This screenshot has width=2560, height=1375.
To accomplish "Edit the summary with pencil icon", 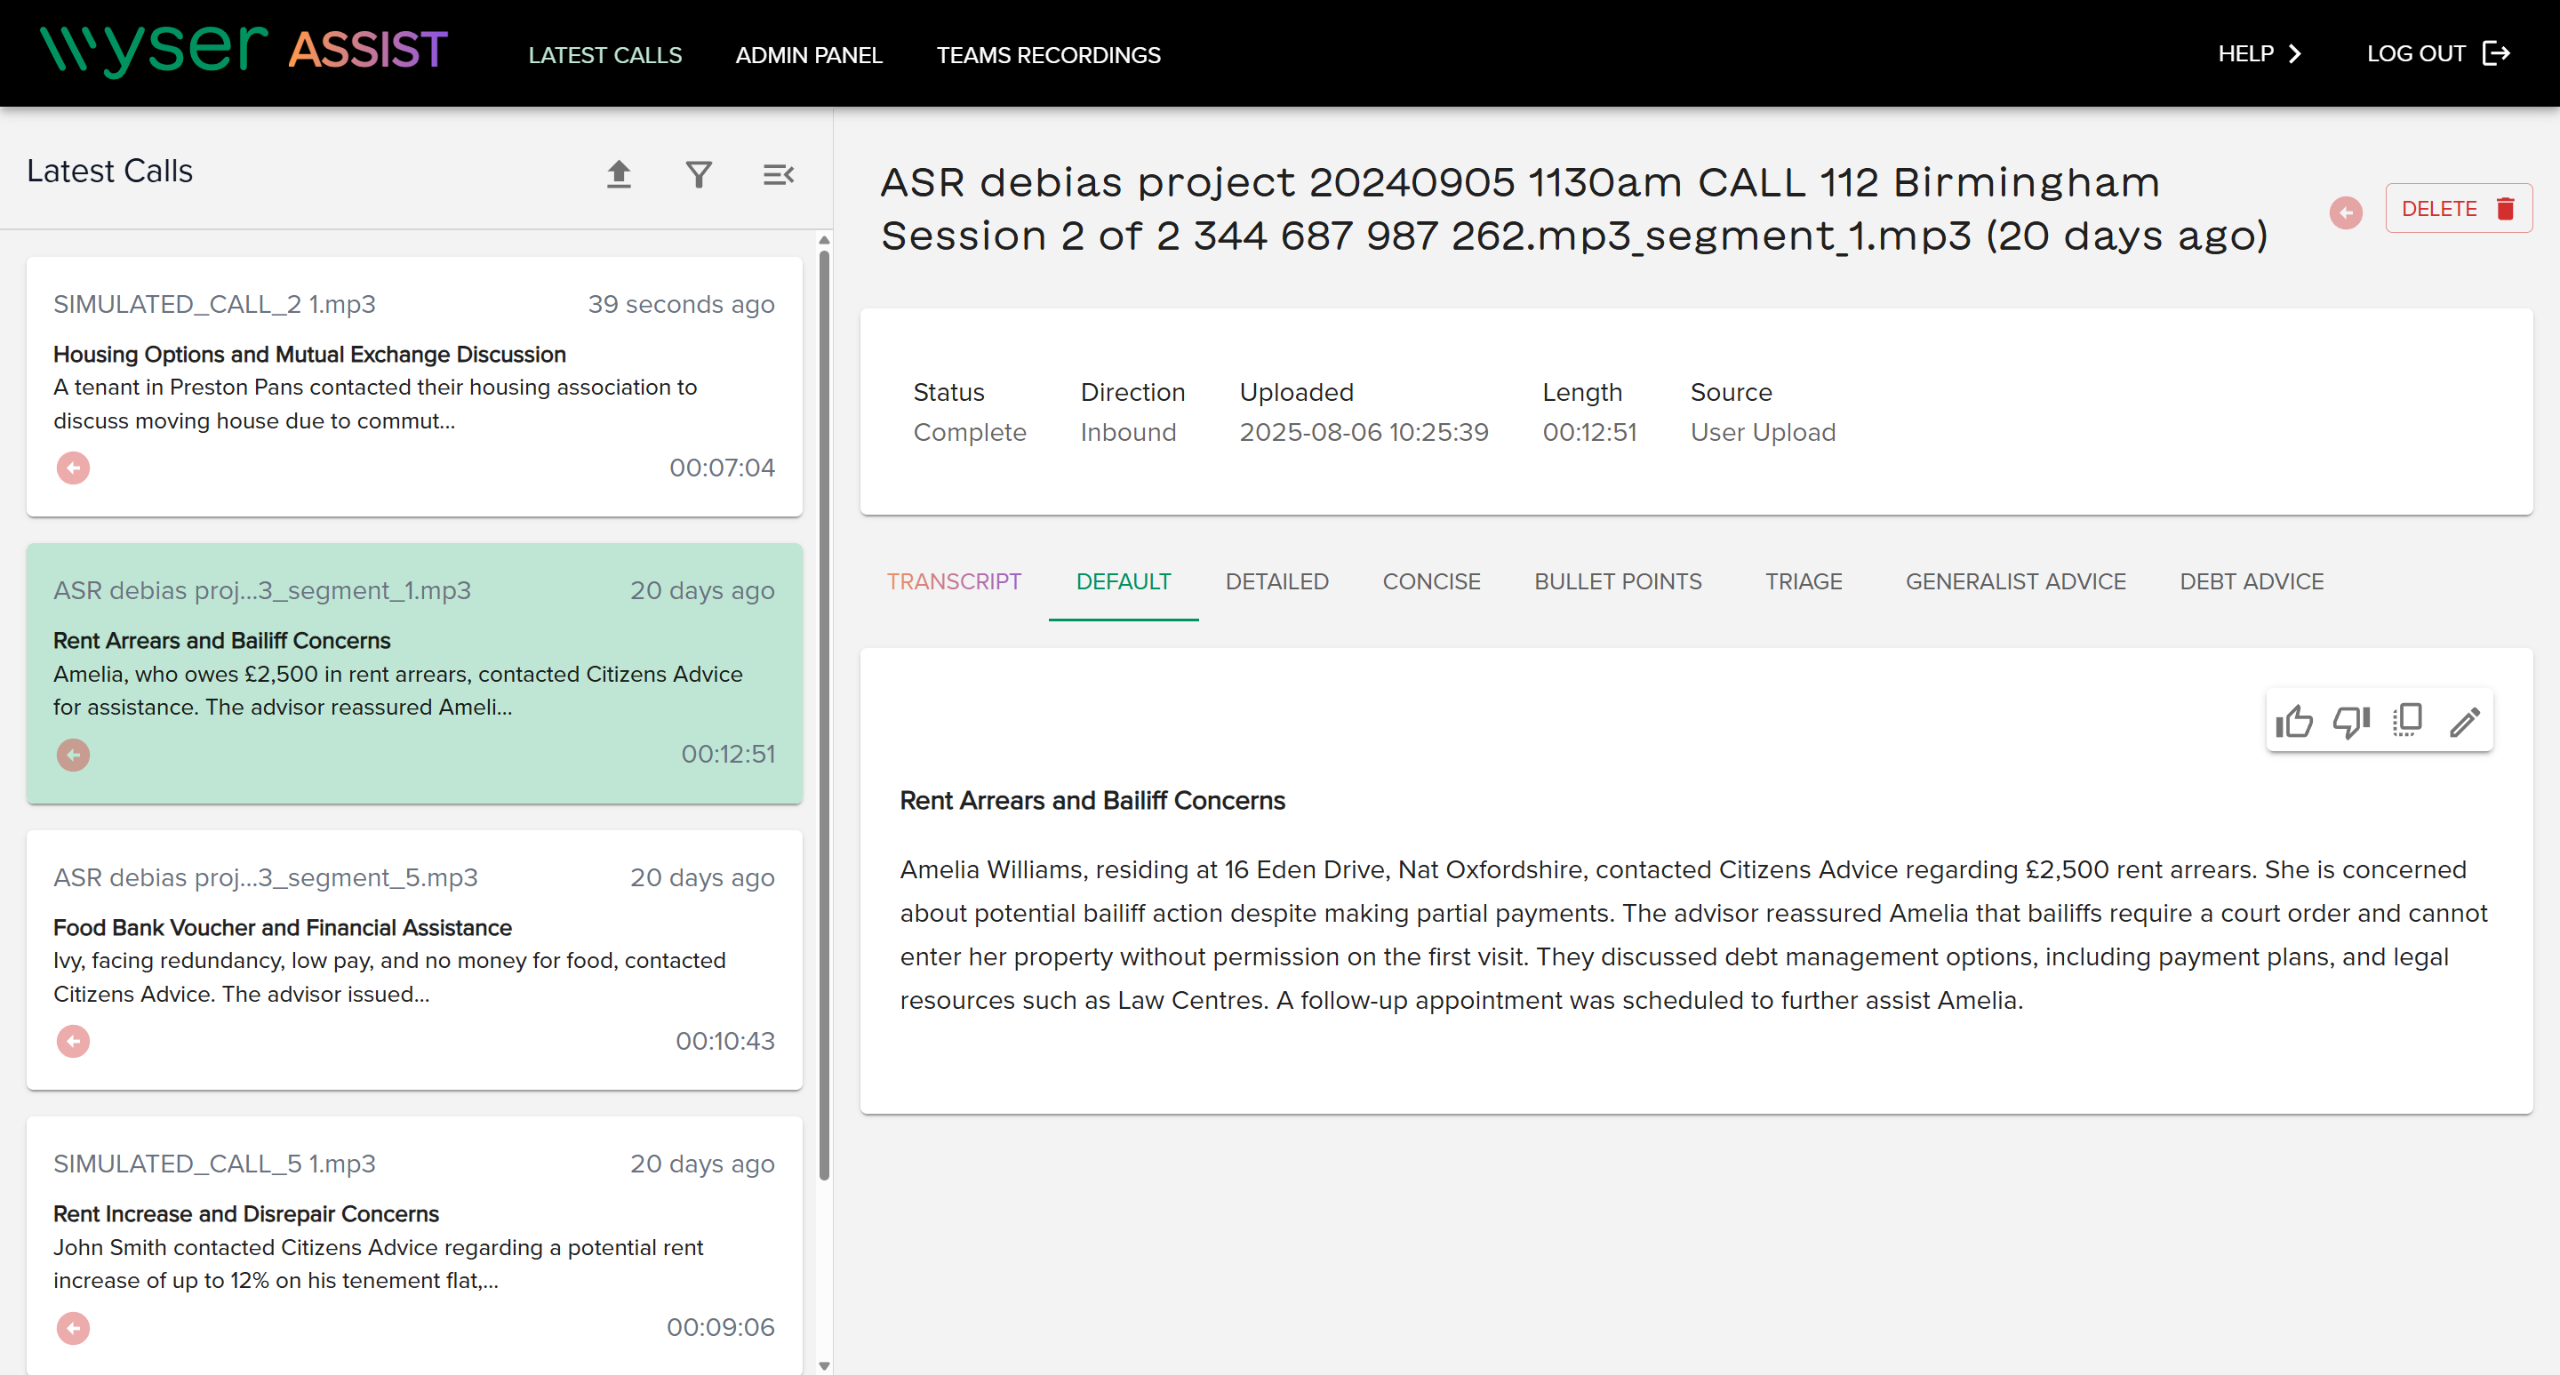I will pos(2465,721).
